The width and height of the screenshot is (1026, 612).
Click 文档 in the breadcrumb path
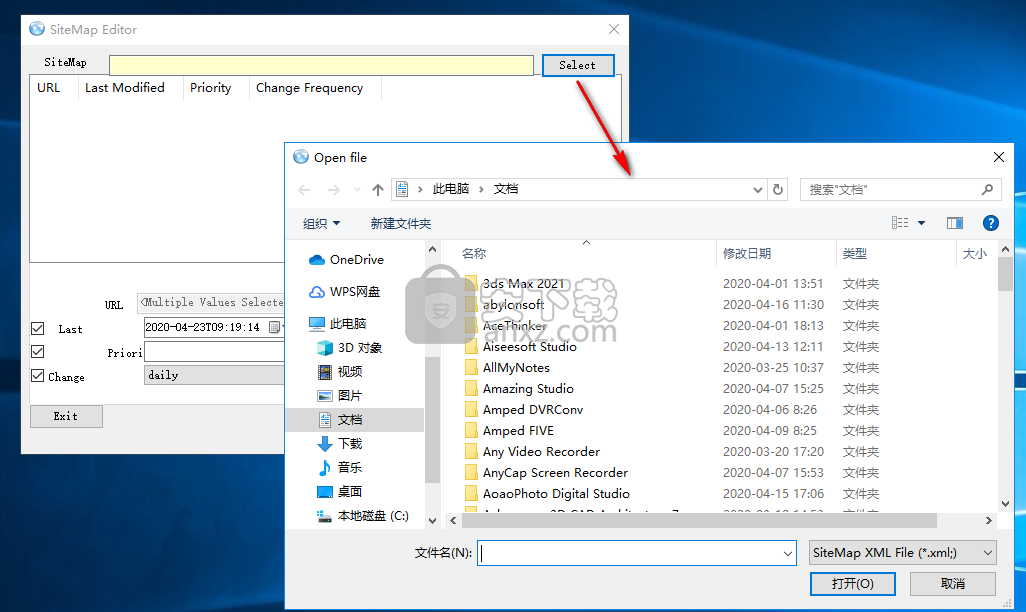coord(506,189)
